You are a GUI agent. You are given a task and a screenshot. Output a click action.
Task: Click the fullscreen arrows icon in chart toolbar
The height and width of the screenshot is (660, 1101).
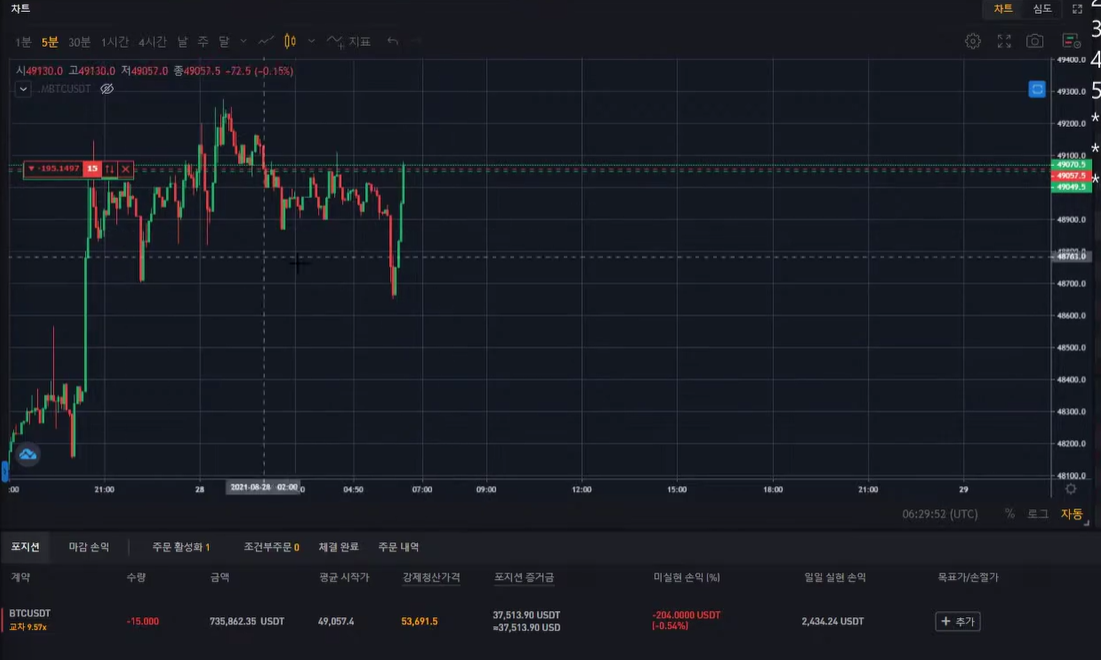(1004, 41)
